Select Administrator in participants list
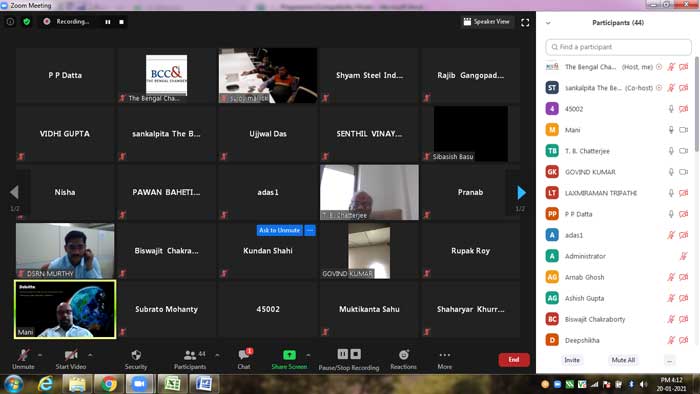This screenshot has height=394, width=700. (617, 256)
